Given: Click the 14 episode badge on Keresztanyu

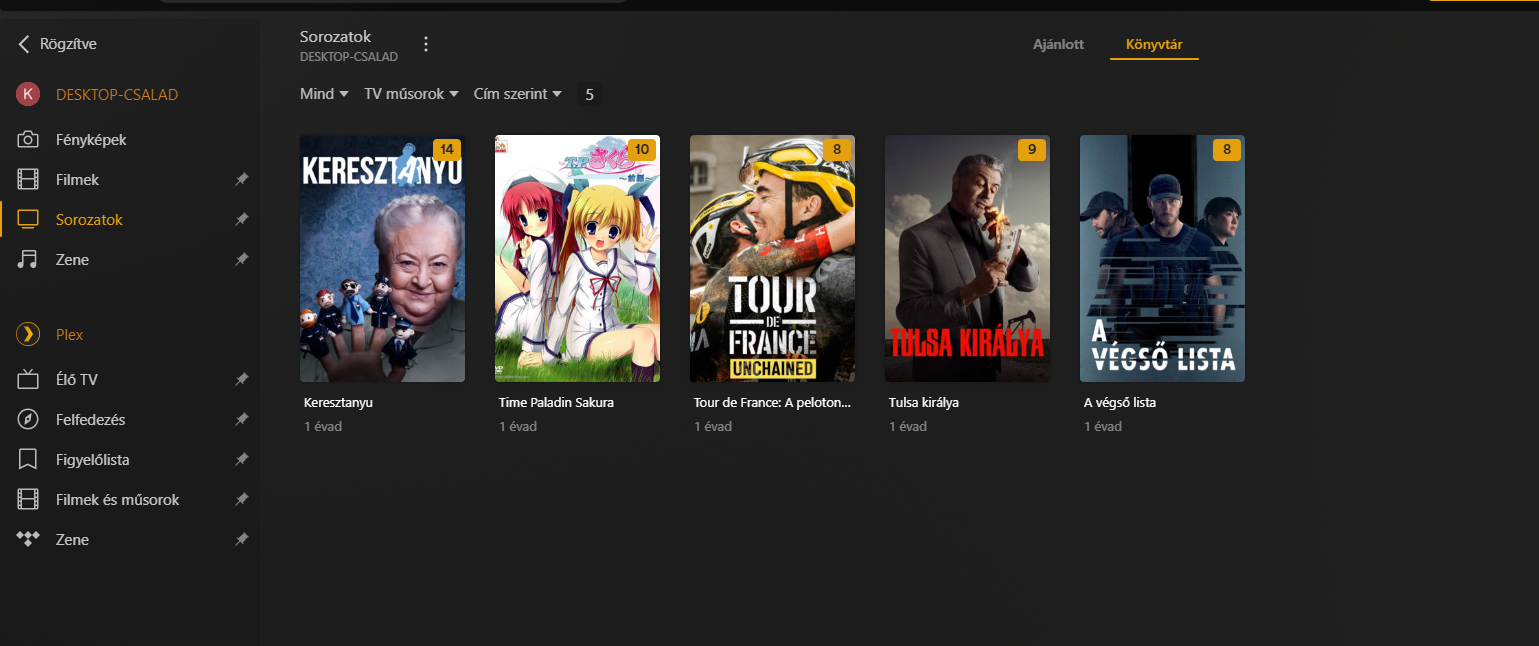Looking at the screenshot, I should 446,150.
